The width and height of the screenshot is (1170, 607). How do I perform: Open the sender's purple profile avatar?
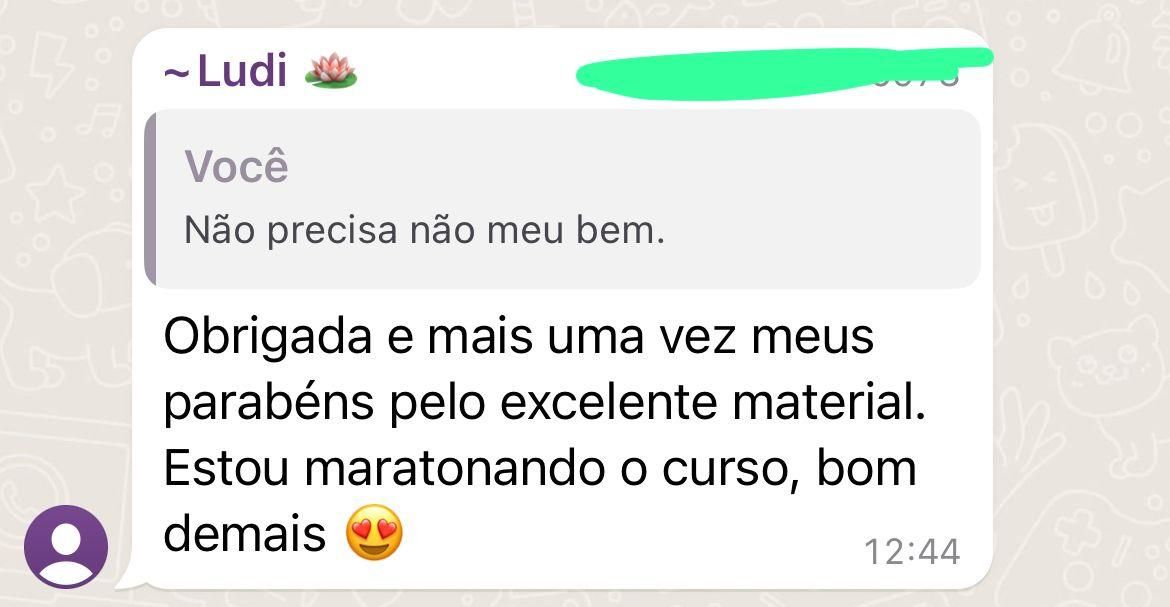(x=66, y=547)
